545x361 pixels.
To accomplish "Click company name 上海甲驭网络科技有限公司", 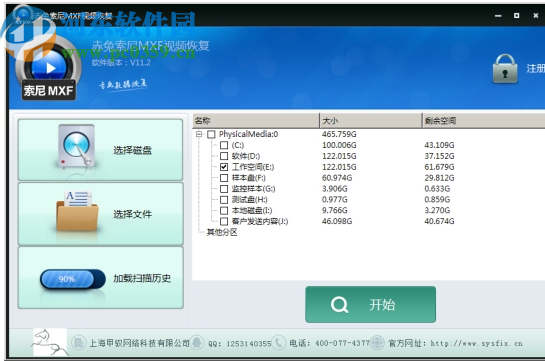I will click(x=139, y=343).
